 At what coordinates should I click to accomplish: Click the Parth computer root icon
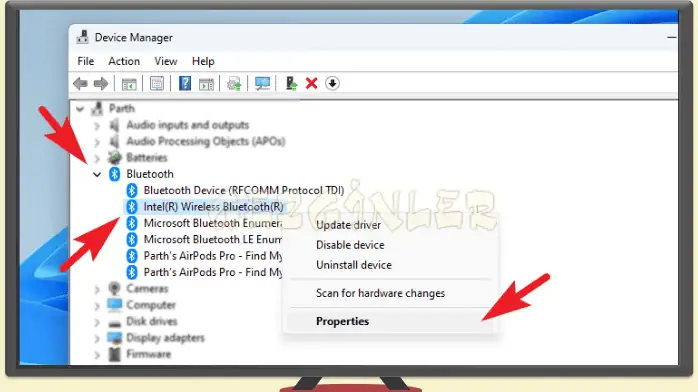(x=97, y=109)
